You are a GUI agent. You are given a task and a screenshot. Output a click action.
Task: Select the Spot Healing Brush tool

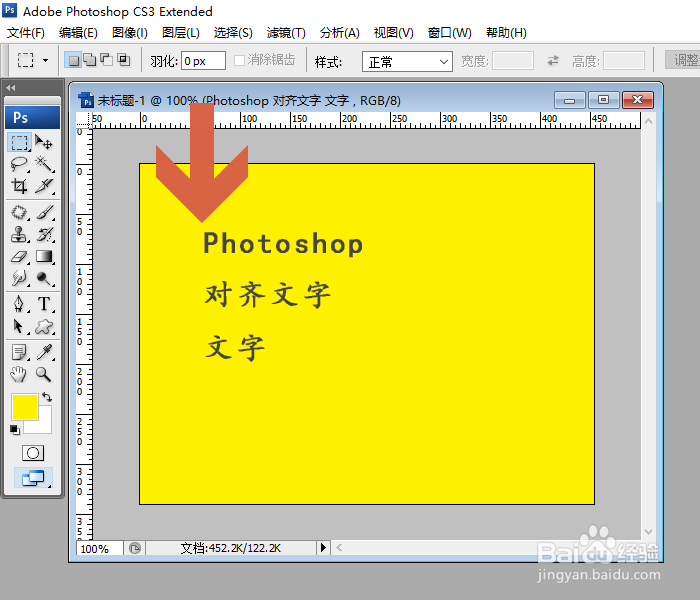point(19,212)
